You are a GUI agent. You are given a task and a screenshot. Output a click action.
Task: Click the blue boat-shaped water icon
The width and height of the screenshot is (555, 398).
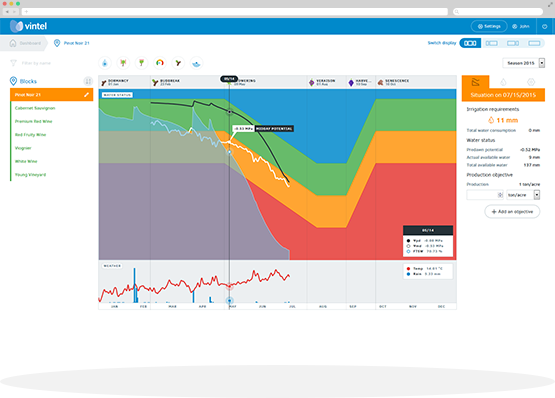196,63
